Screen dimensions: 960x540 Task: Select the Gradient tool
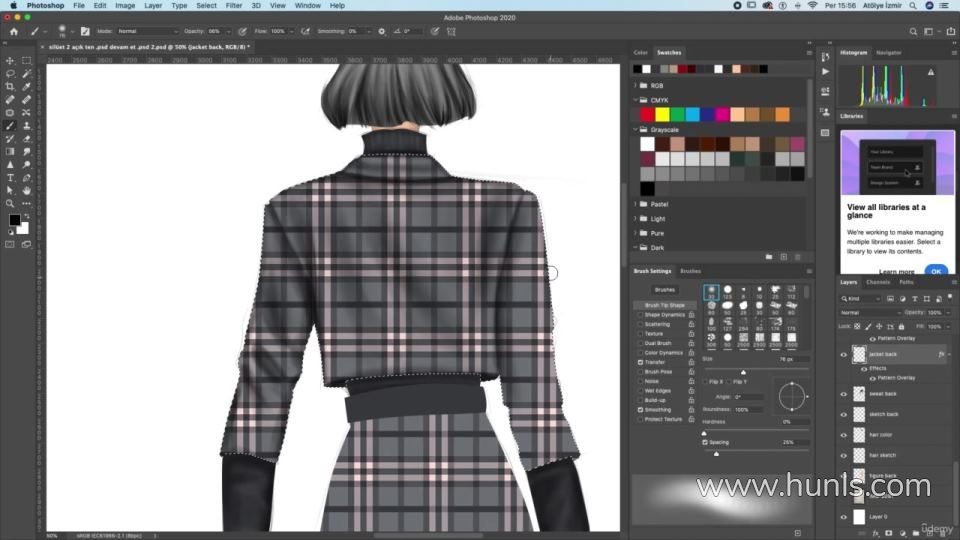pos(10,152)
